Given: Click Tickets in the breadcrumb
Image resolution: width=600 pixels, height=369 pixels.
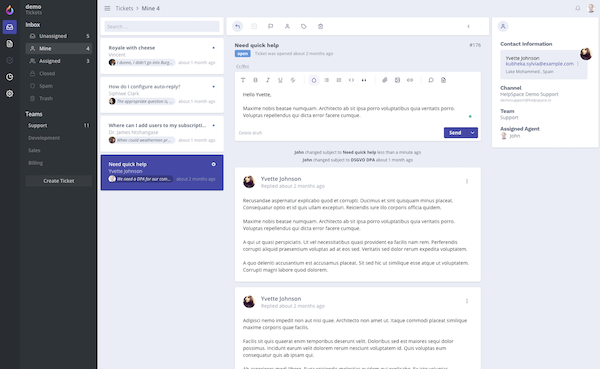Looking at the screenshot, I should [124, 8].
